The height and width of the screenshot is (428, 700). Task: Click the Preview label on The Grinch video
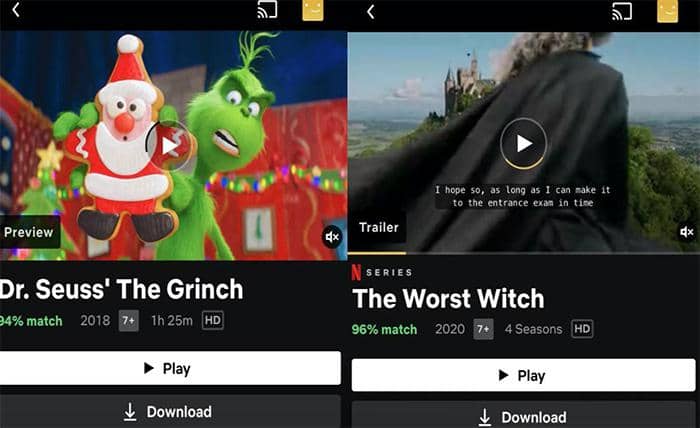(x=29, y=232)
